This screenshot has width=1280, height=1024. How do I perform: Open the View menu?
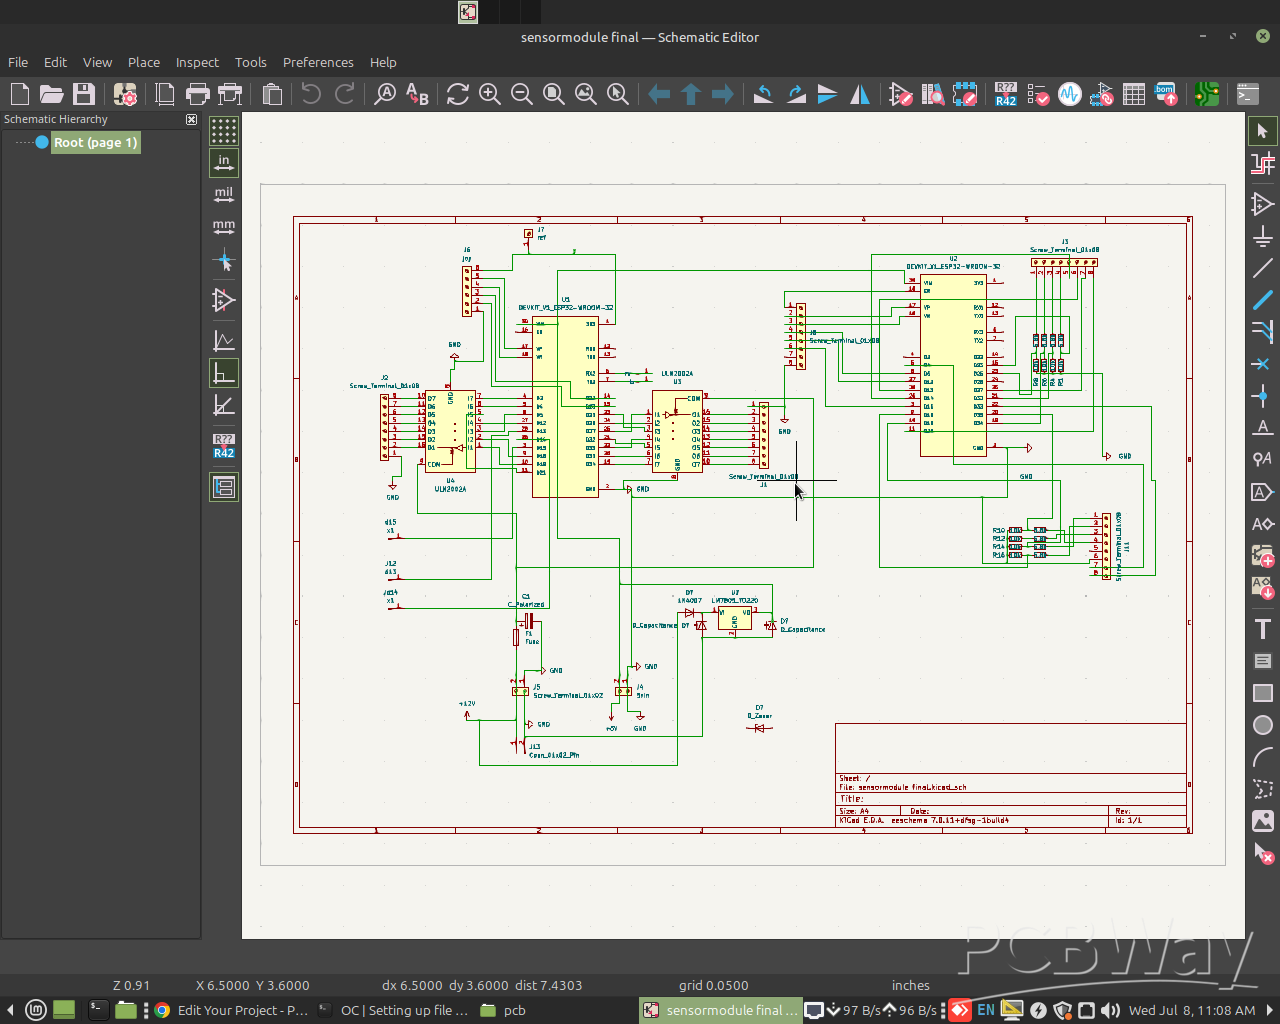[97, 62]
